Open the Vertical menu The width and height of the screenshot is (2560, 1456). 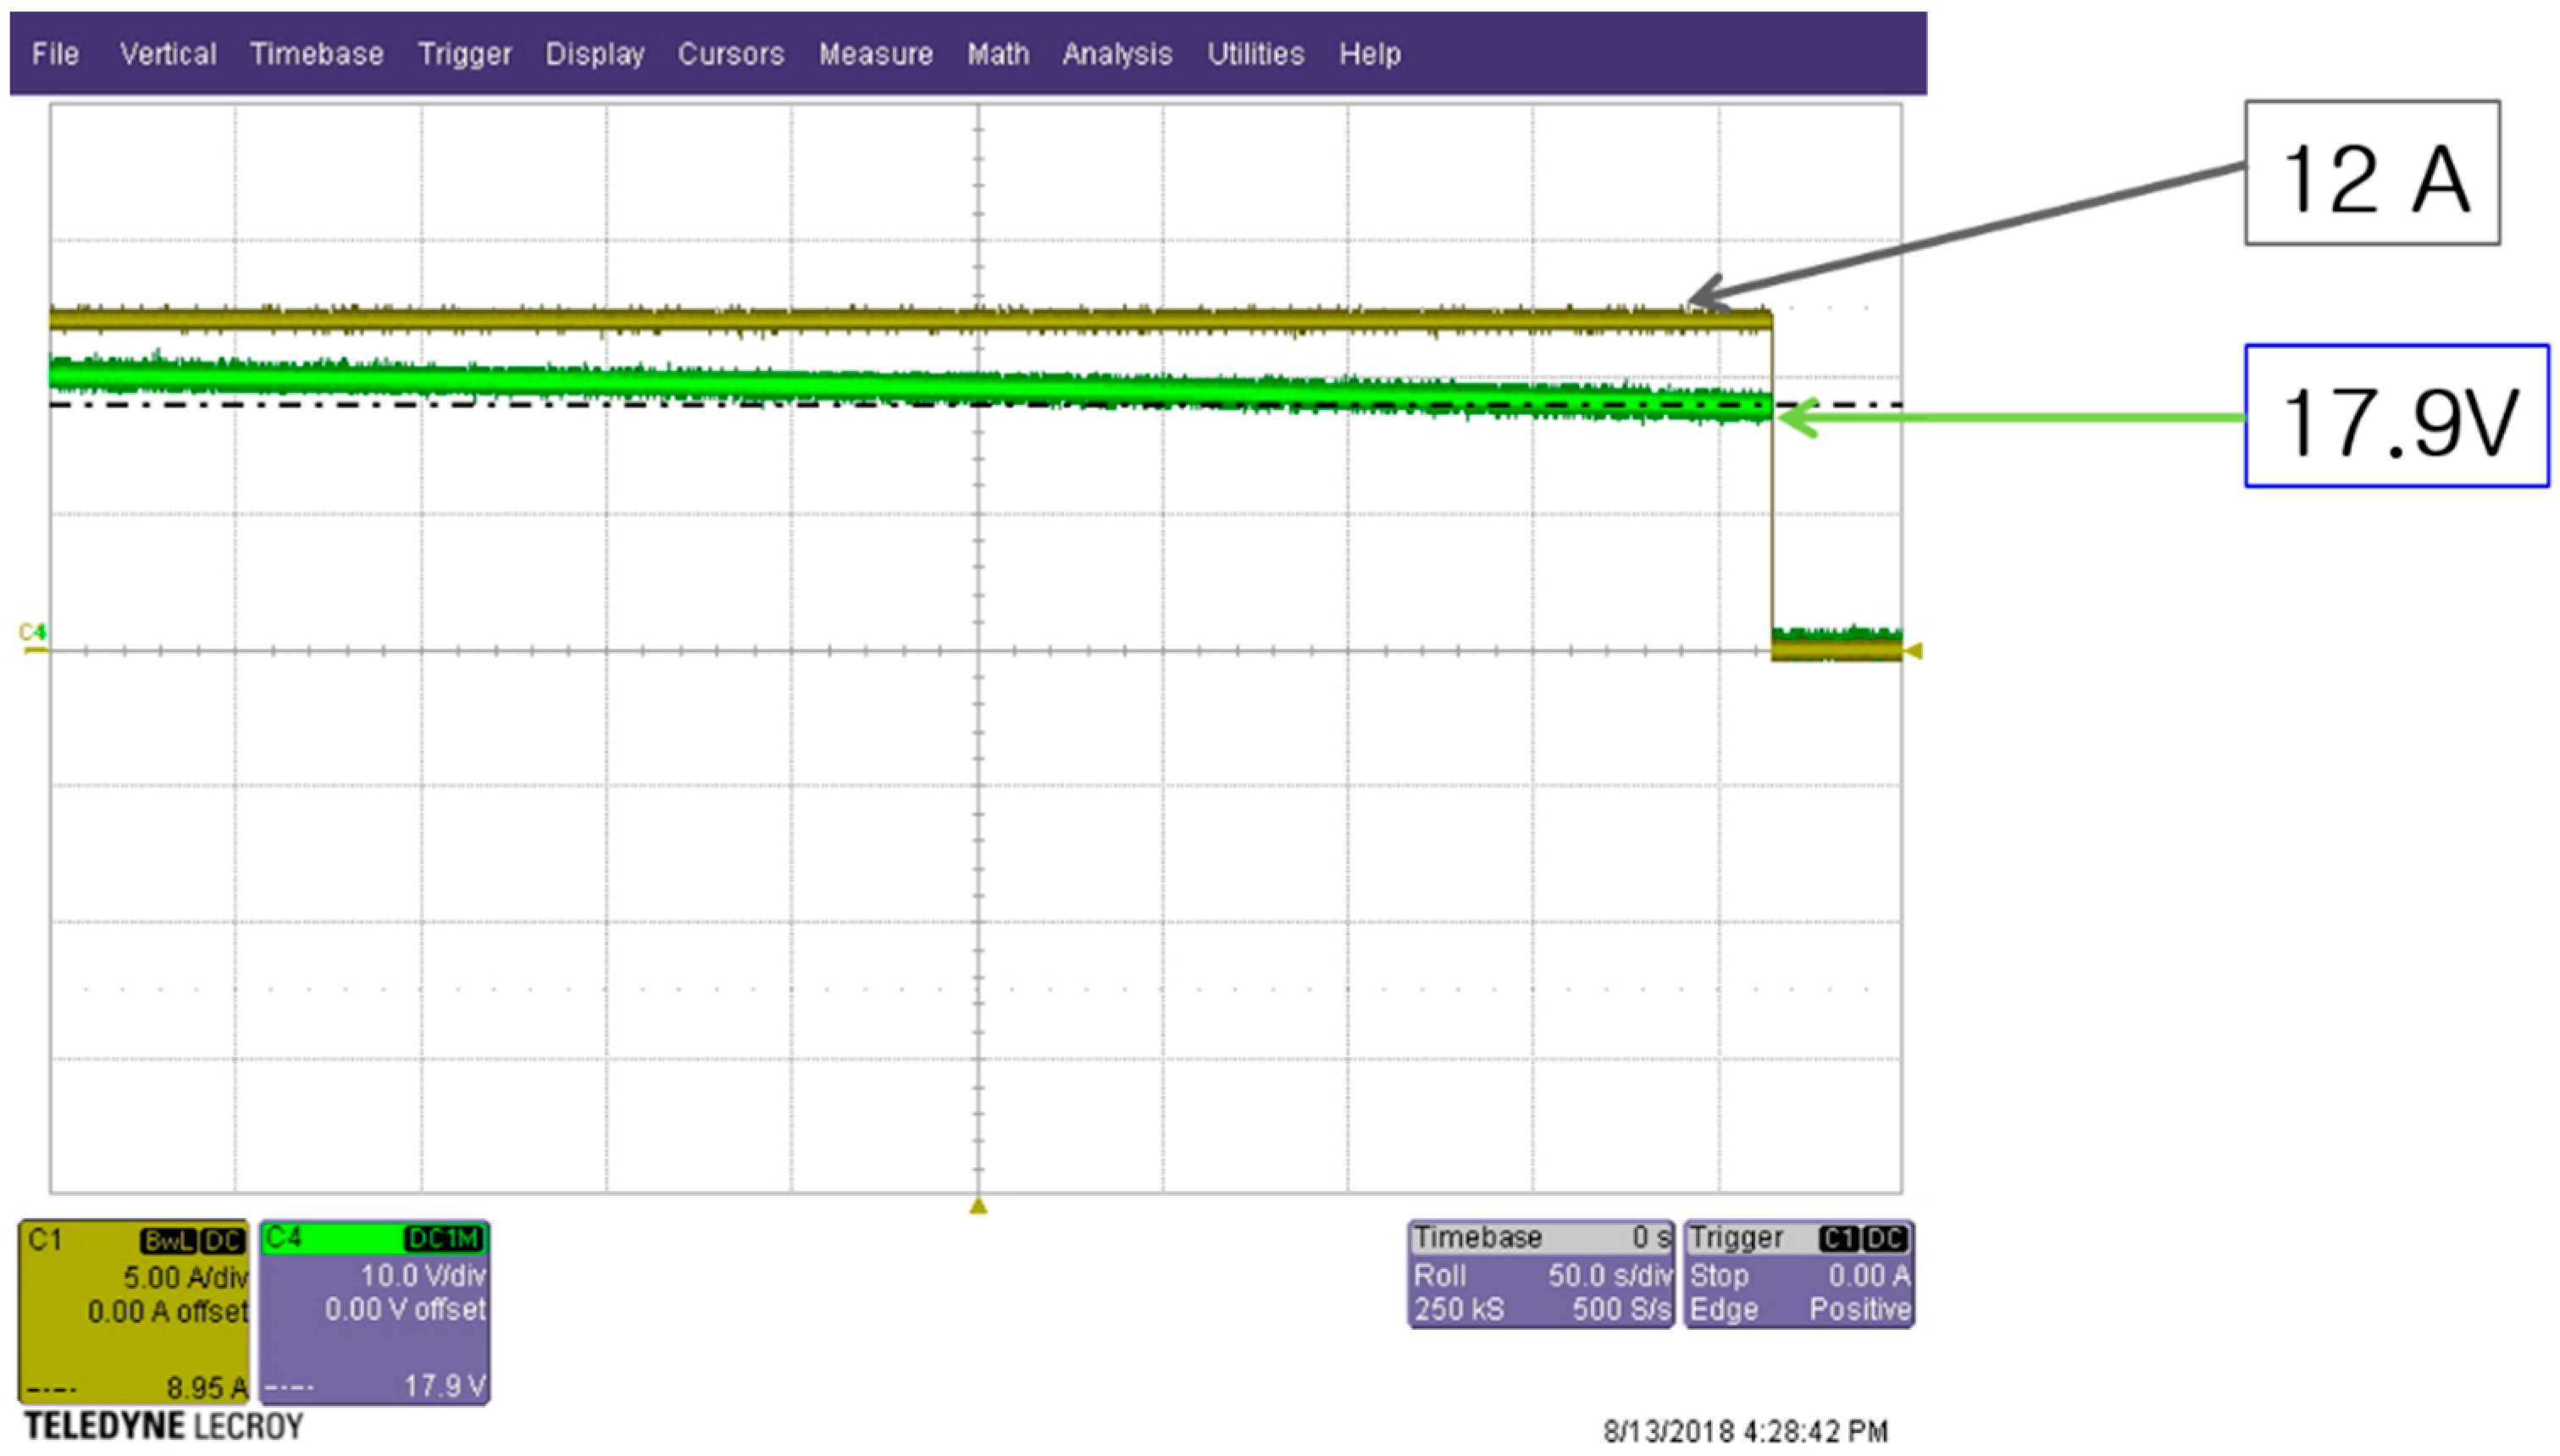(168, 54)
